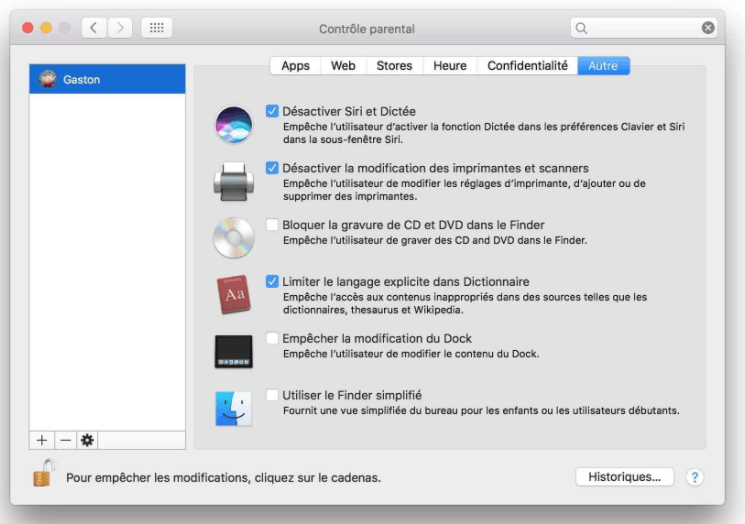Enable Bloquer la gravure de CD et DVD
This screenshot has width=745, height=524.
[x=273, y=225]
